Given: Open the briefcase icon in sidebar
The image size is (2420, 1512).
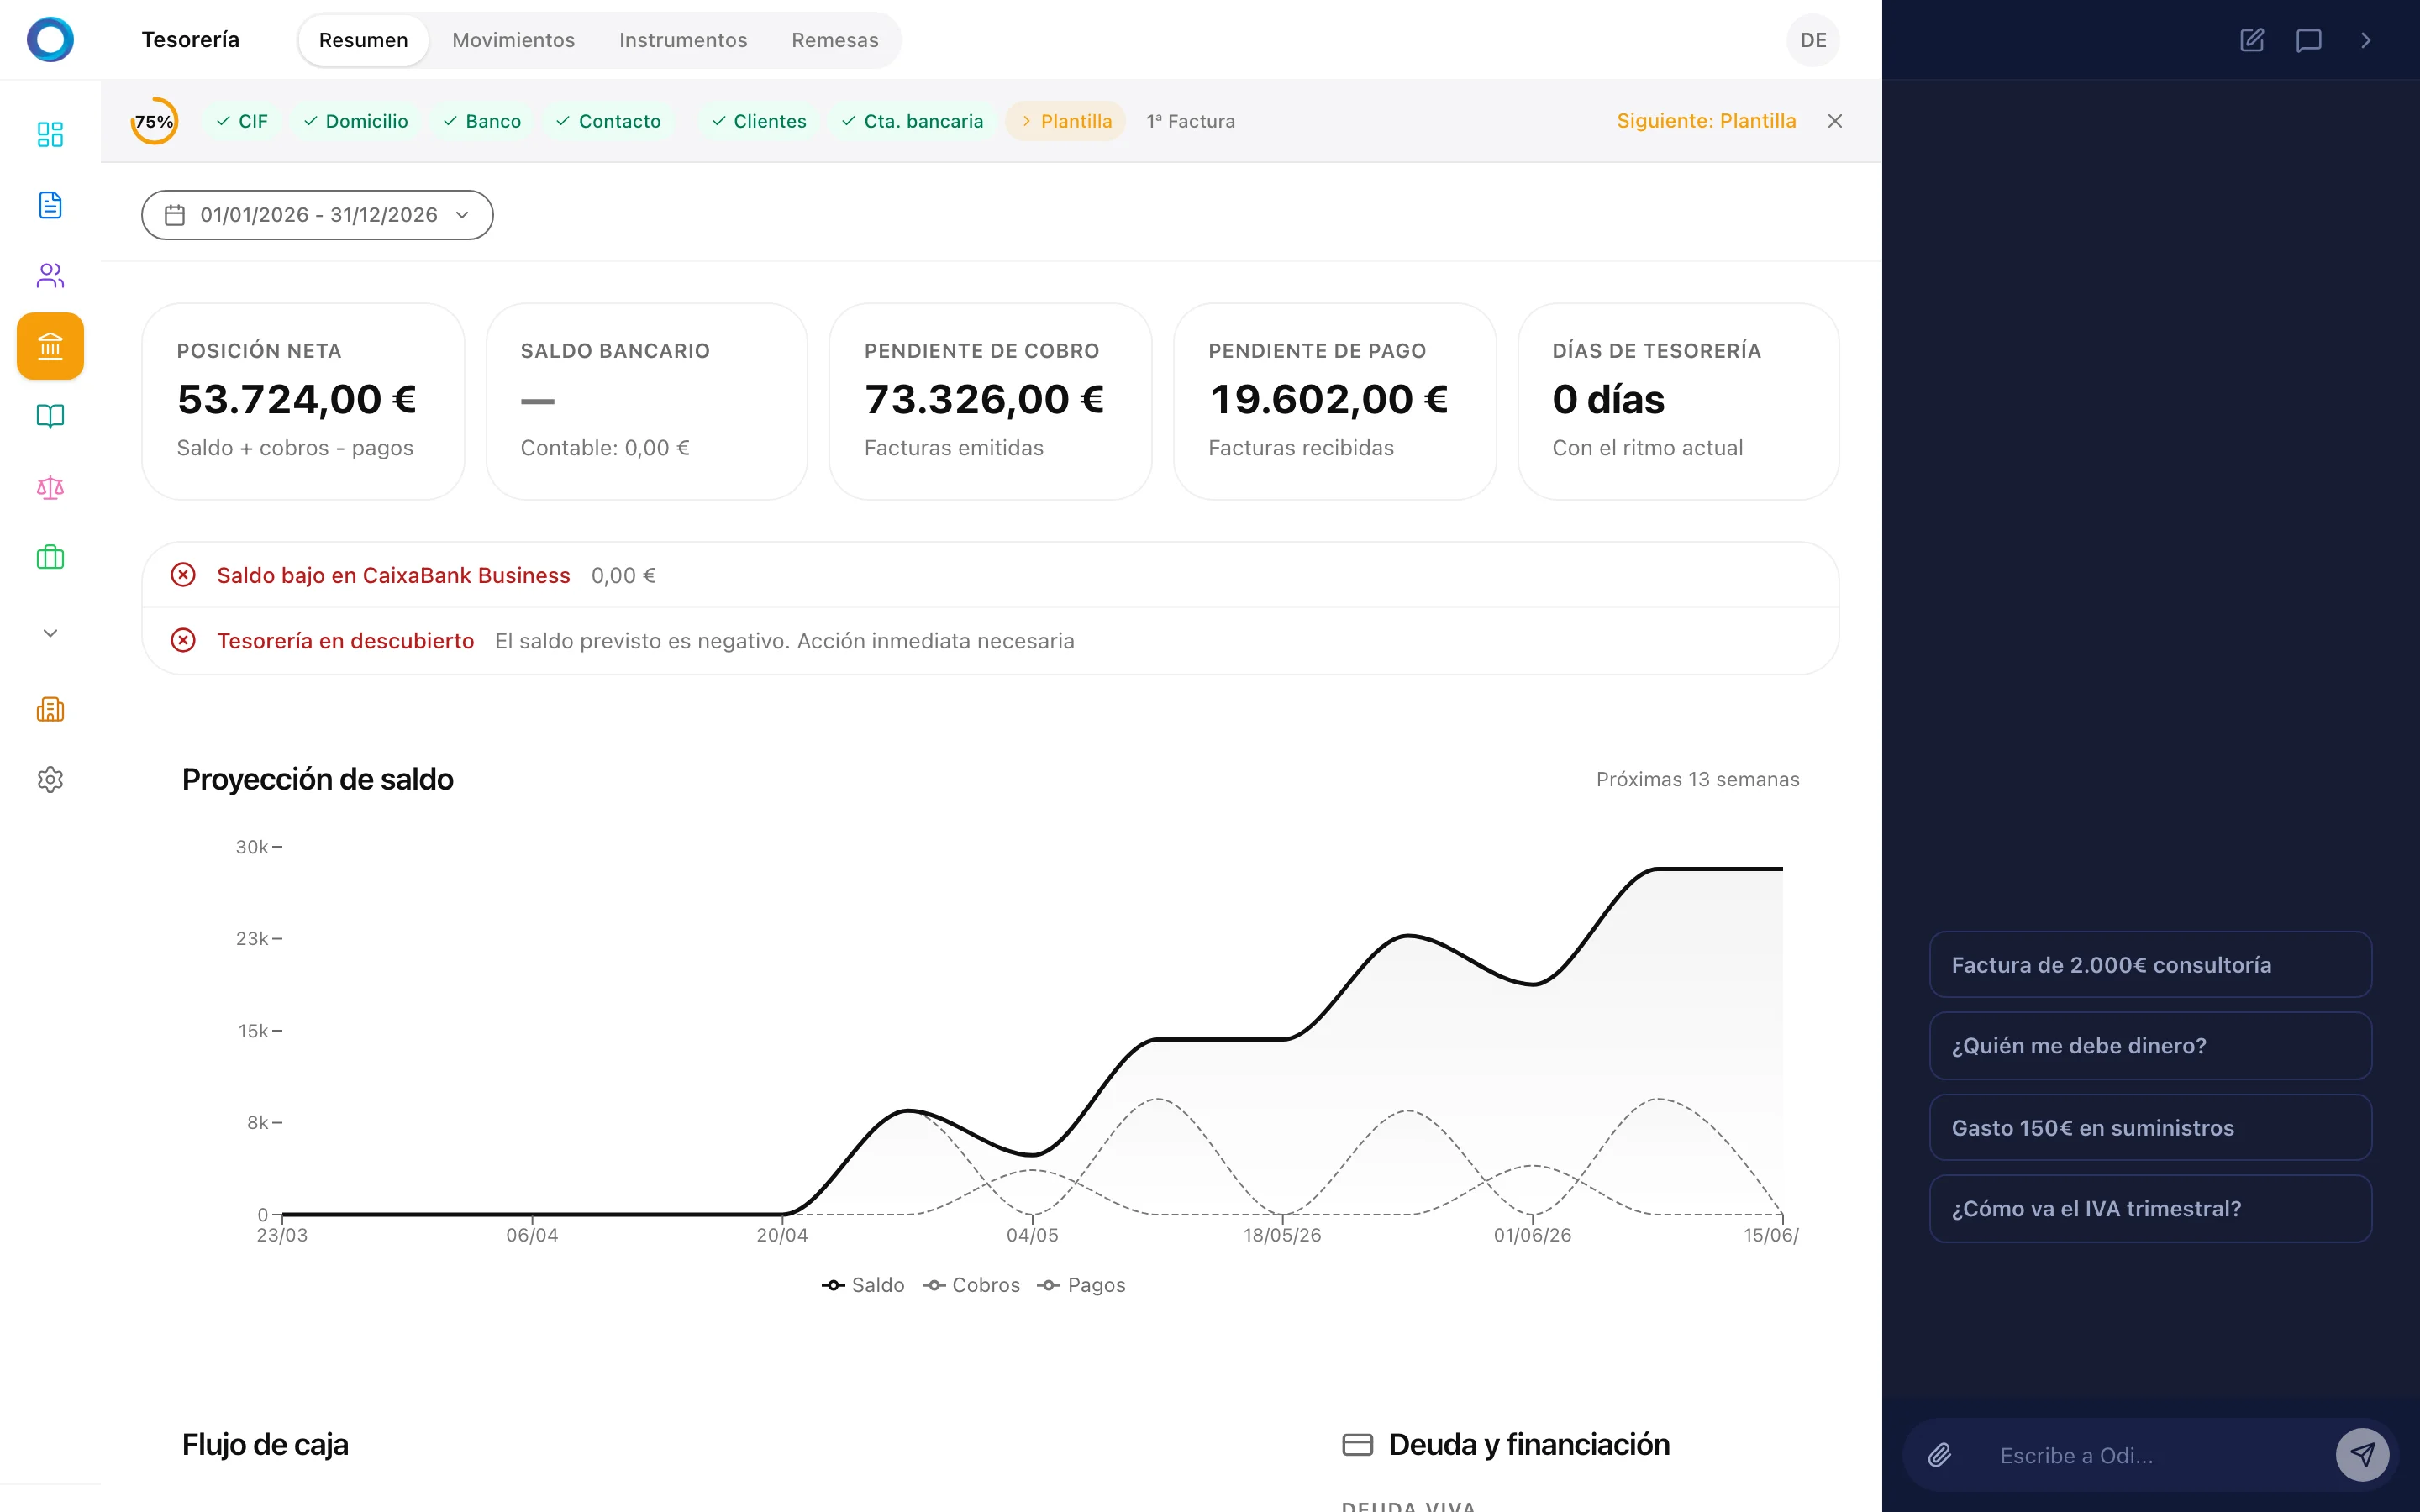Looking at the screenshot, I should [x=50, y=557].
